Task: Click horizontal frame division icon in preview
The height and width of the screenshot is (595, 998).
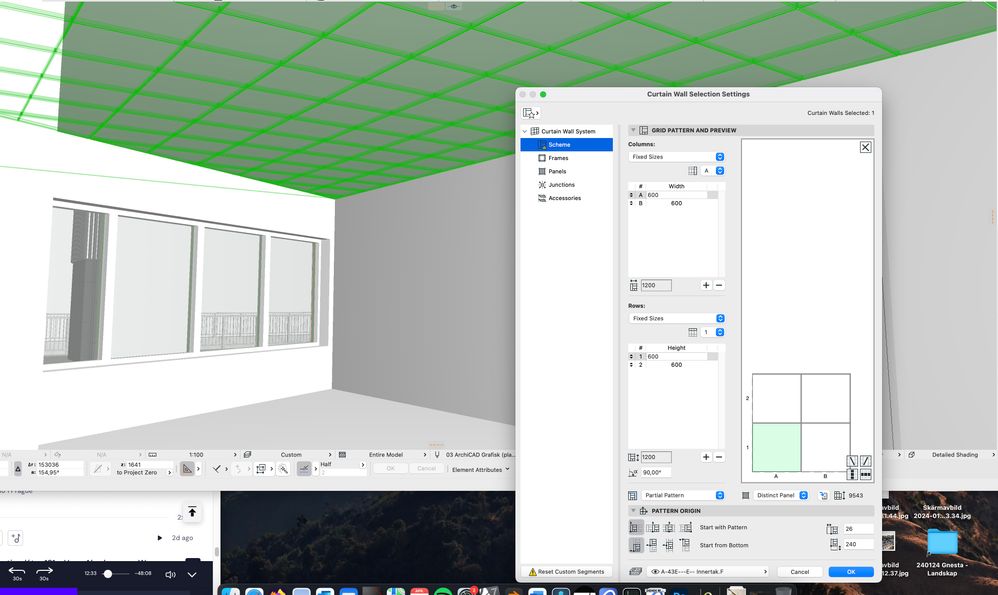Action: pos(866,475)
